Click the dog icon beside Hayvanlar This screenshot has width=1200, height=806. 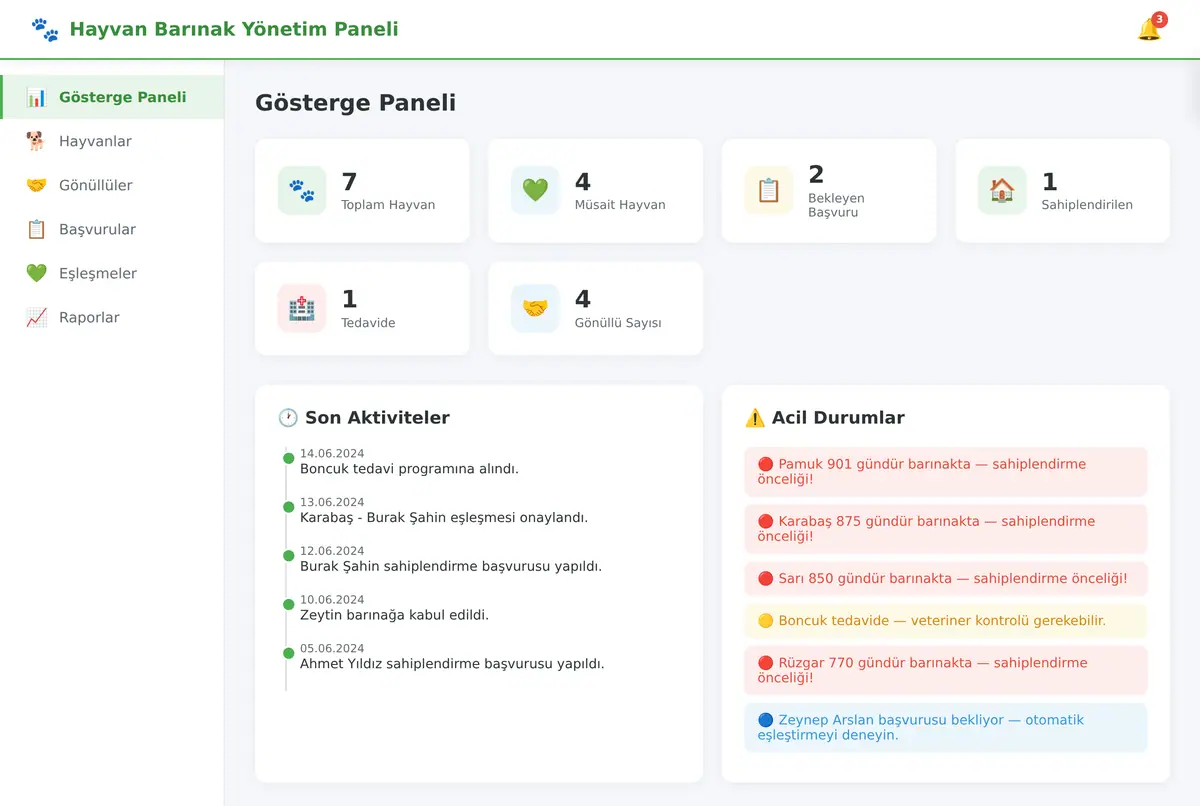pos(37,141)
